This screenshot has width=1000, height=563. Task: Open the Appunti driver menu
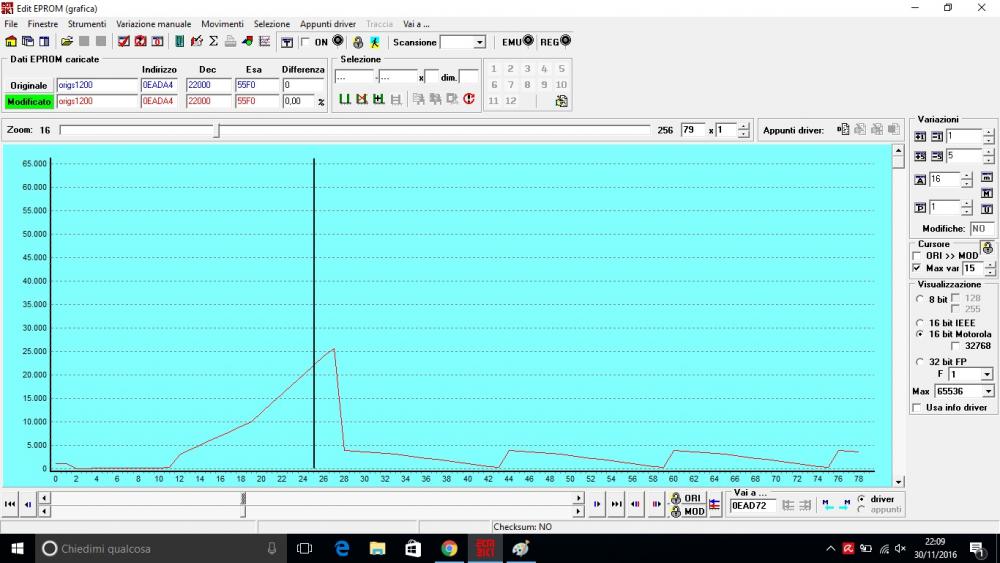point(328,24)
